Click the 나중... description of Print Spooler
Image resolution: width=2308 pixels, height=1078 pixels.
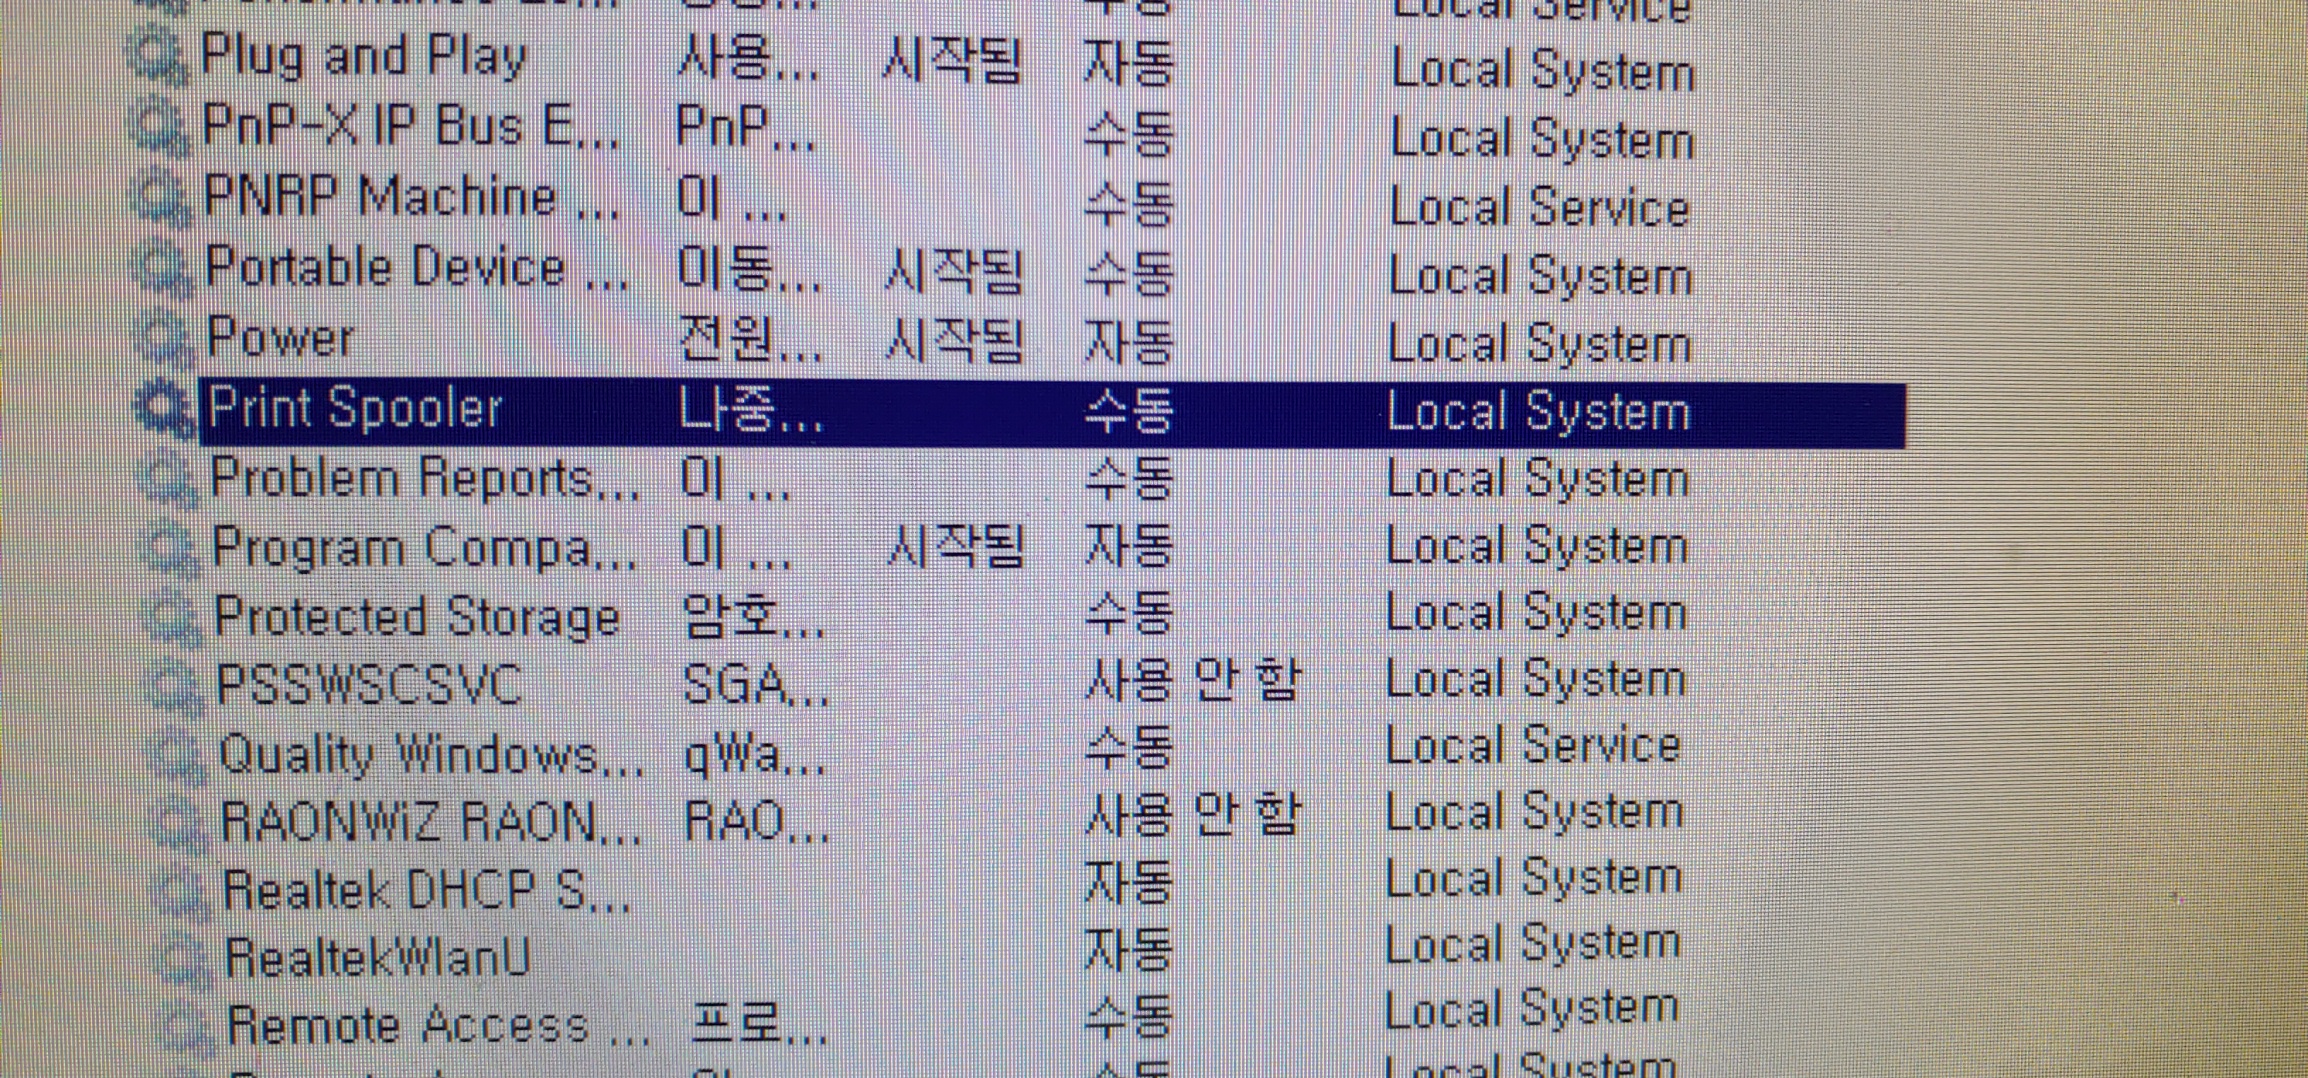[751, 409]
